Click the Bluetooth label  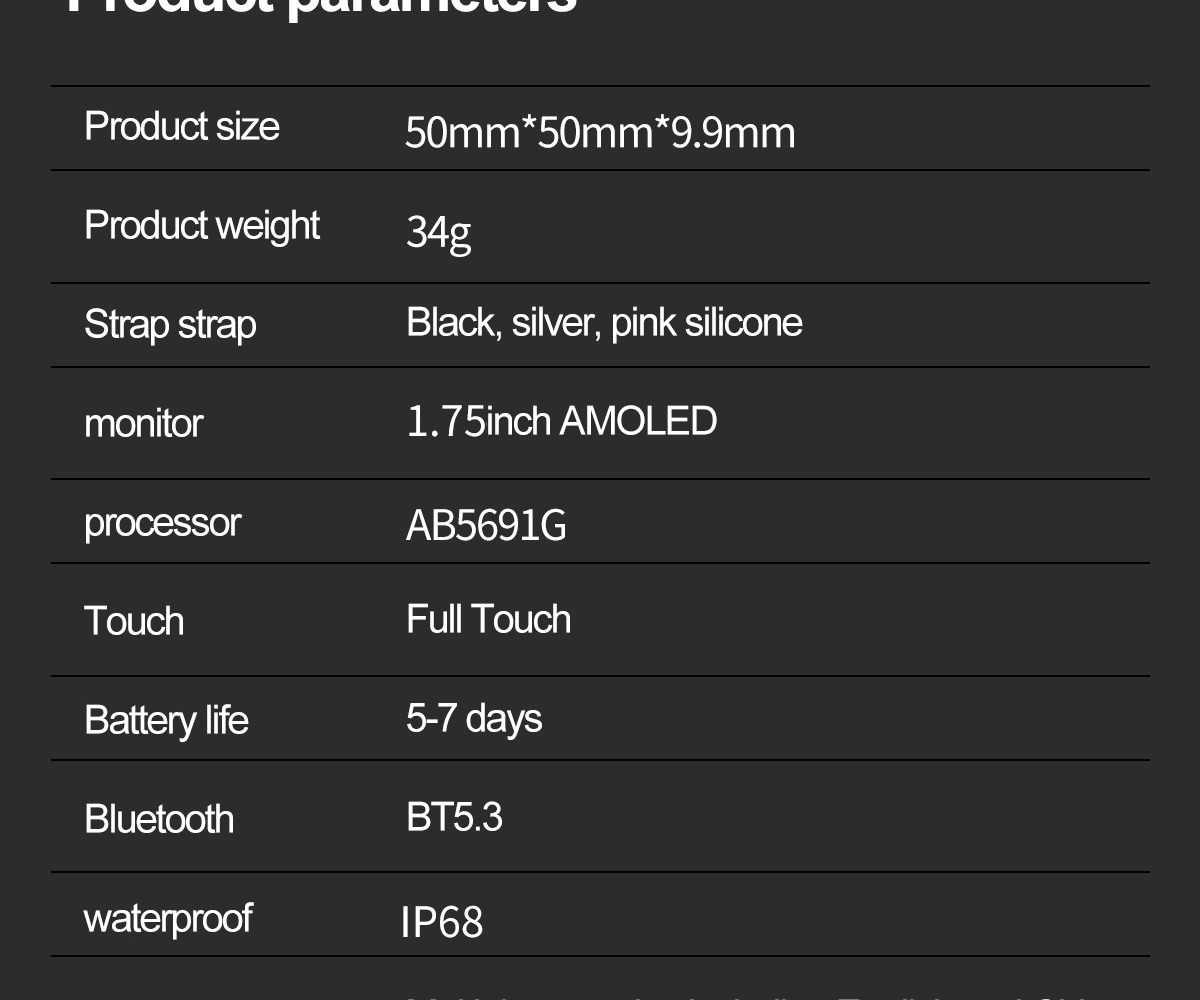click(x=159, y=819)
